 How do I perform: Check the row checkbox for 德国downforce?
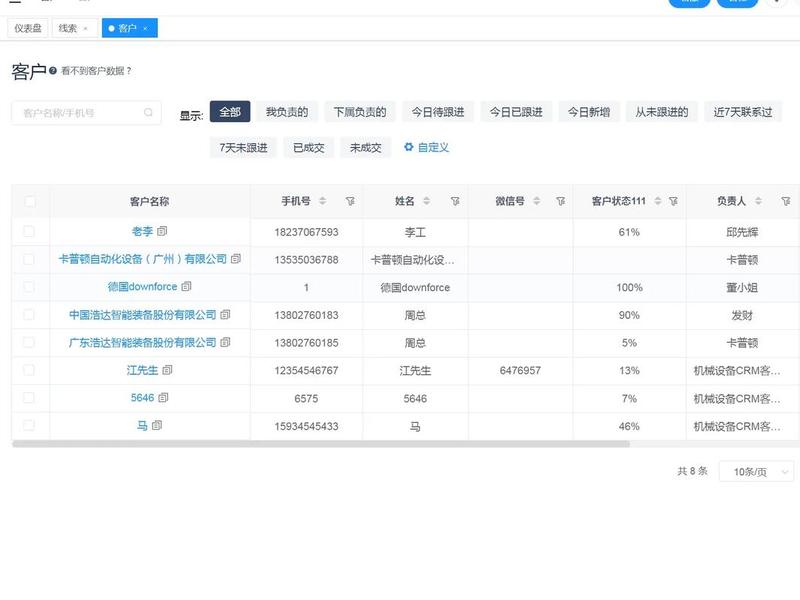coord(29,287)
